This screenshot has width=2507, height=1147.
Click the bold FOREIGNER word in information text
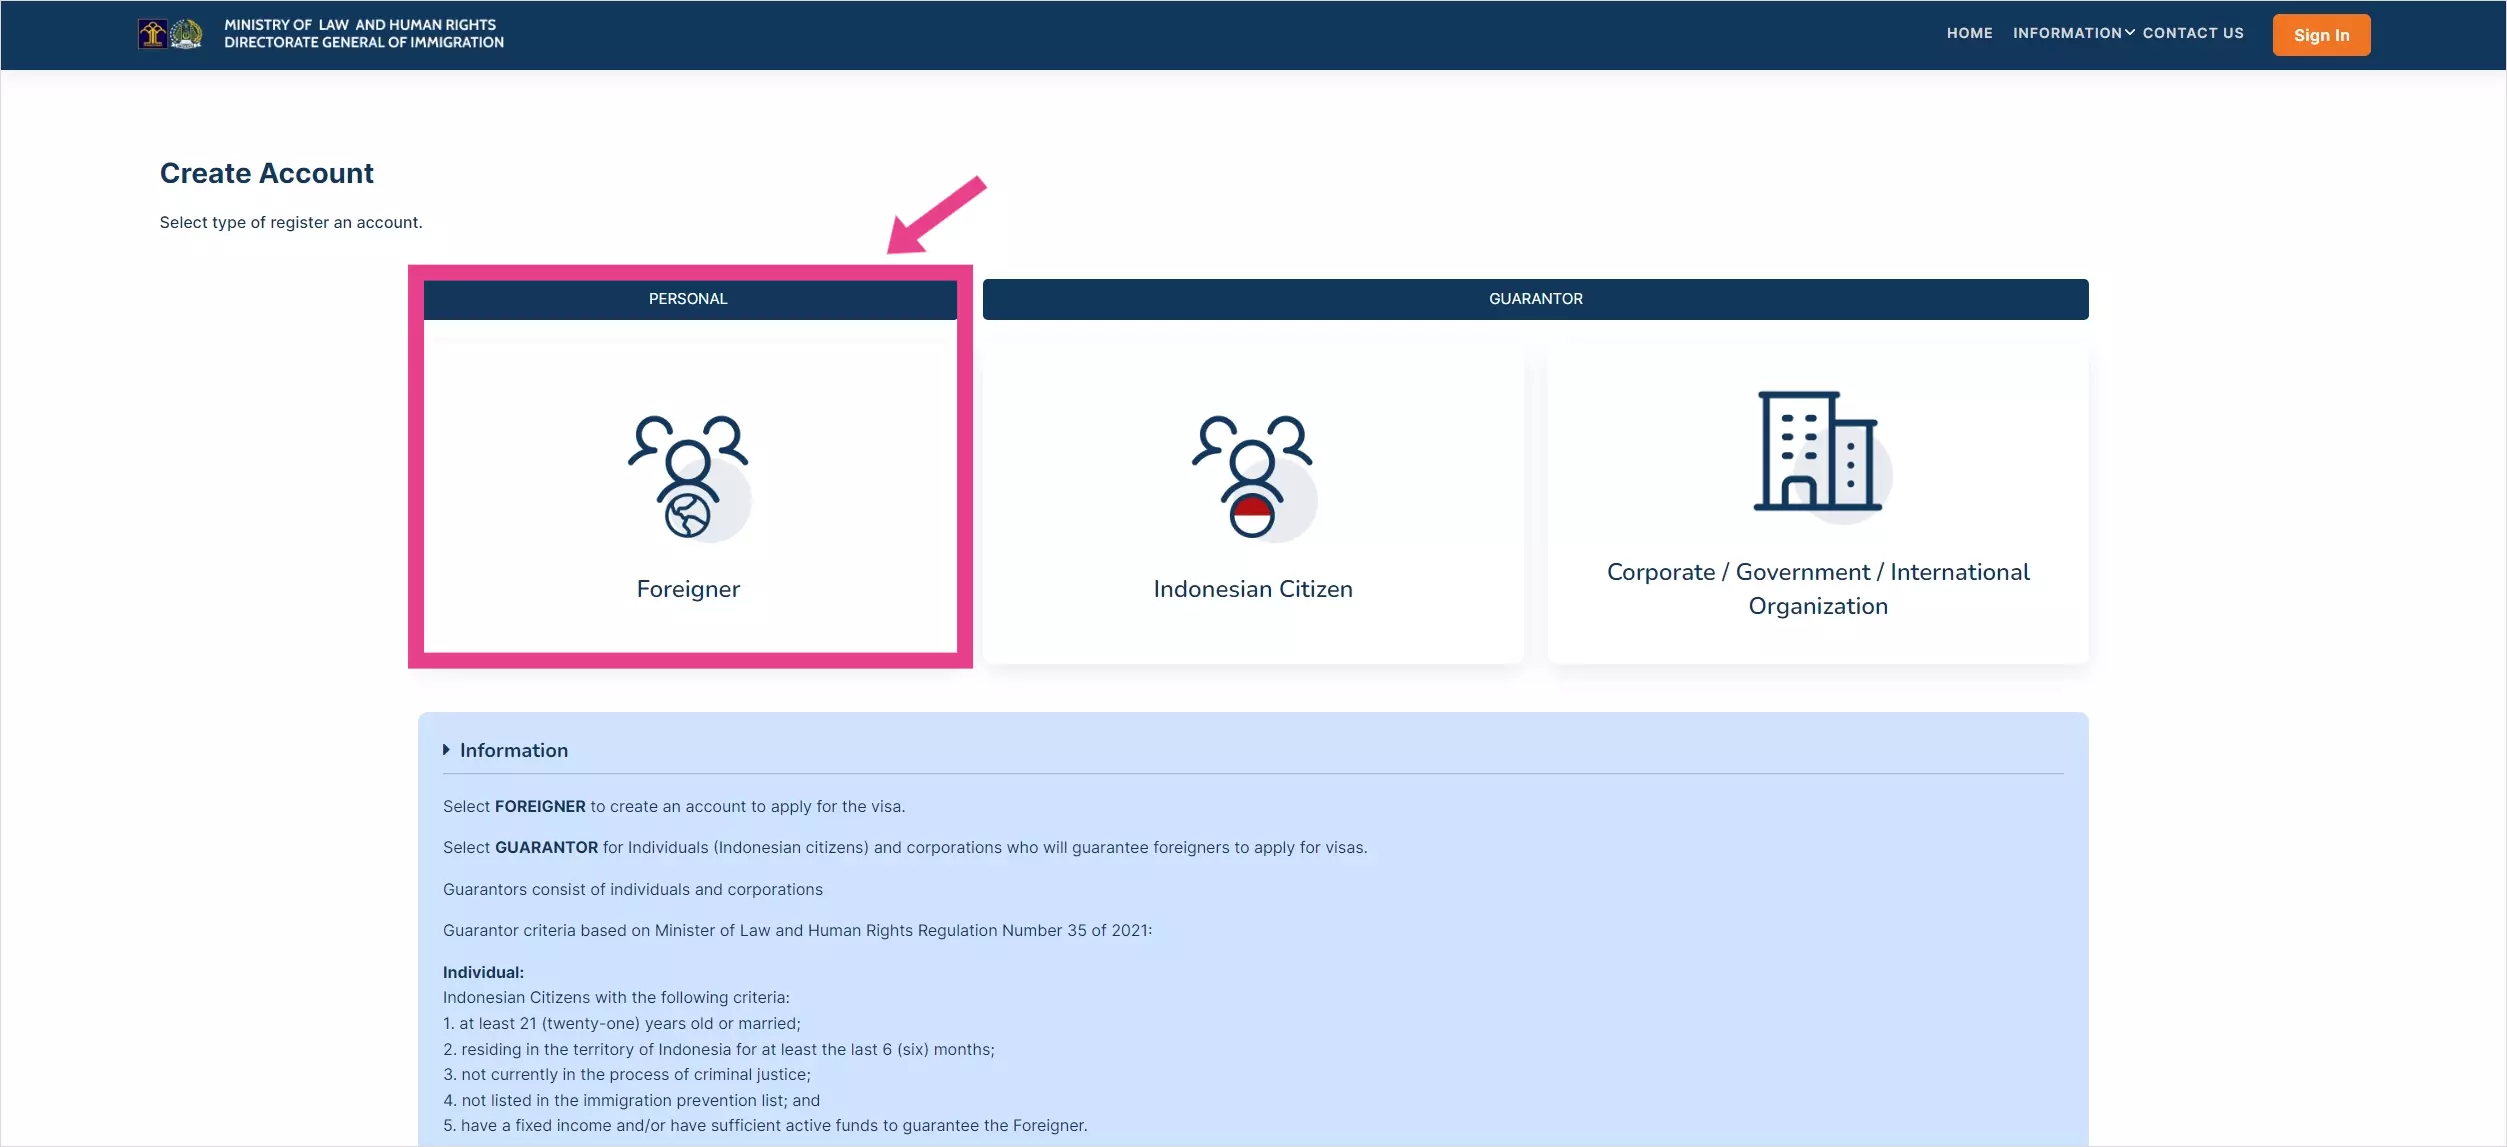(540, 806)
